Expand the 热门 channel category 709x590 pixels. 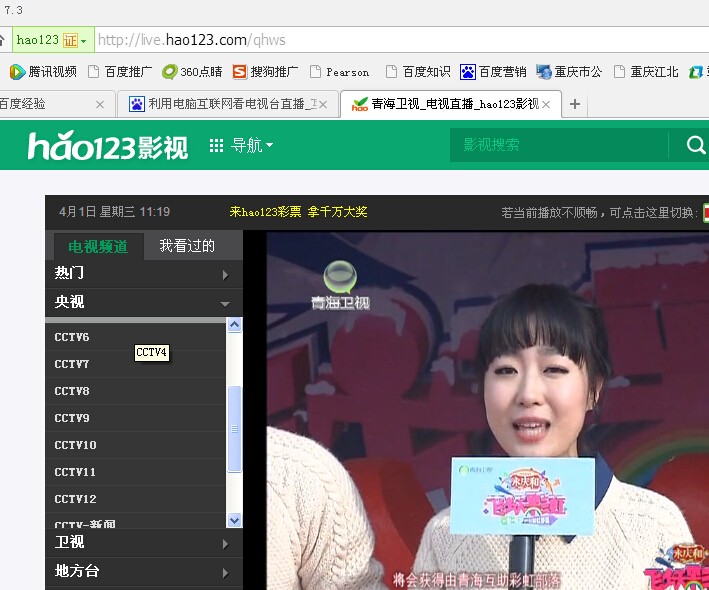coord(143,274)
